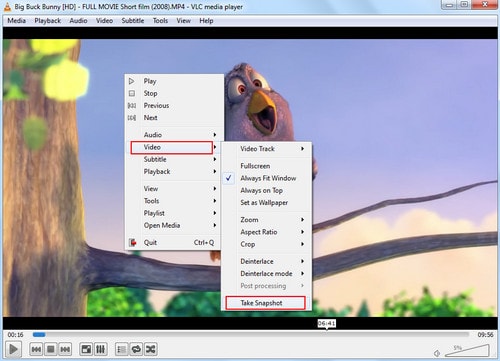Open the Help menu
The width and height of the screenshot is (500, 361).
206,21
